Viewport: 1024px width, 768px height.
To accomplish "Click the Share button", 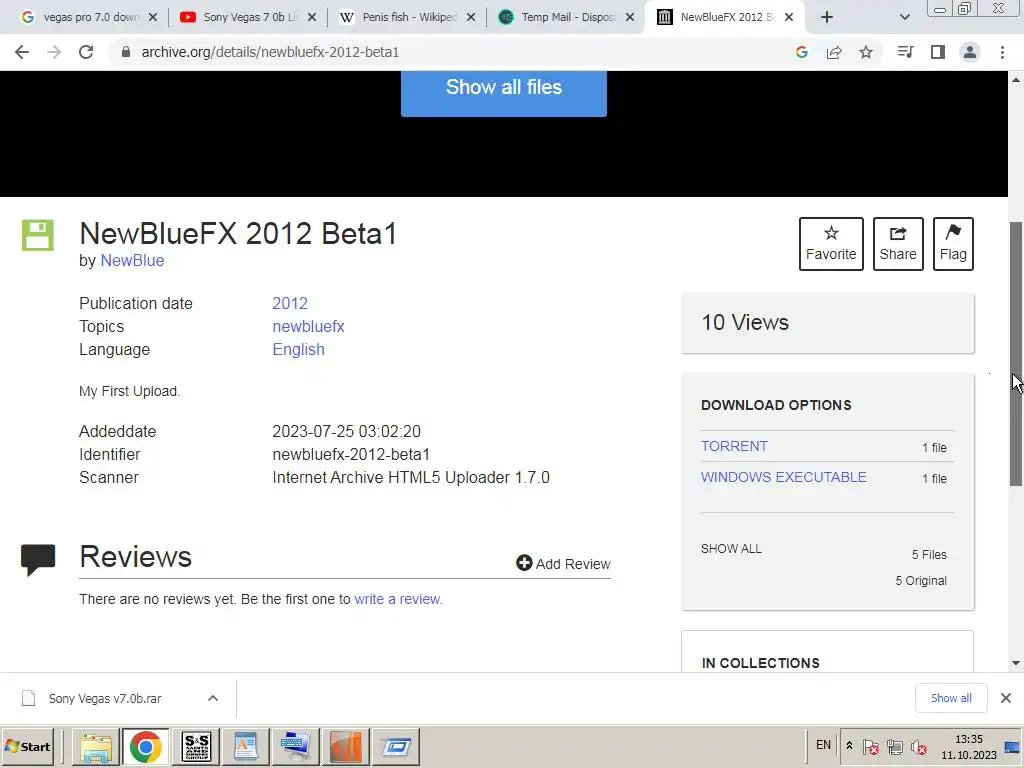I will click(898, 244).
